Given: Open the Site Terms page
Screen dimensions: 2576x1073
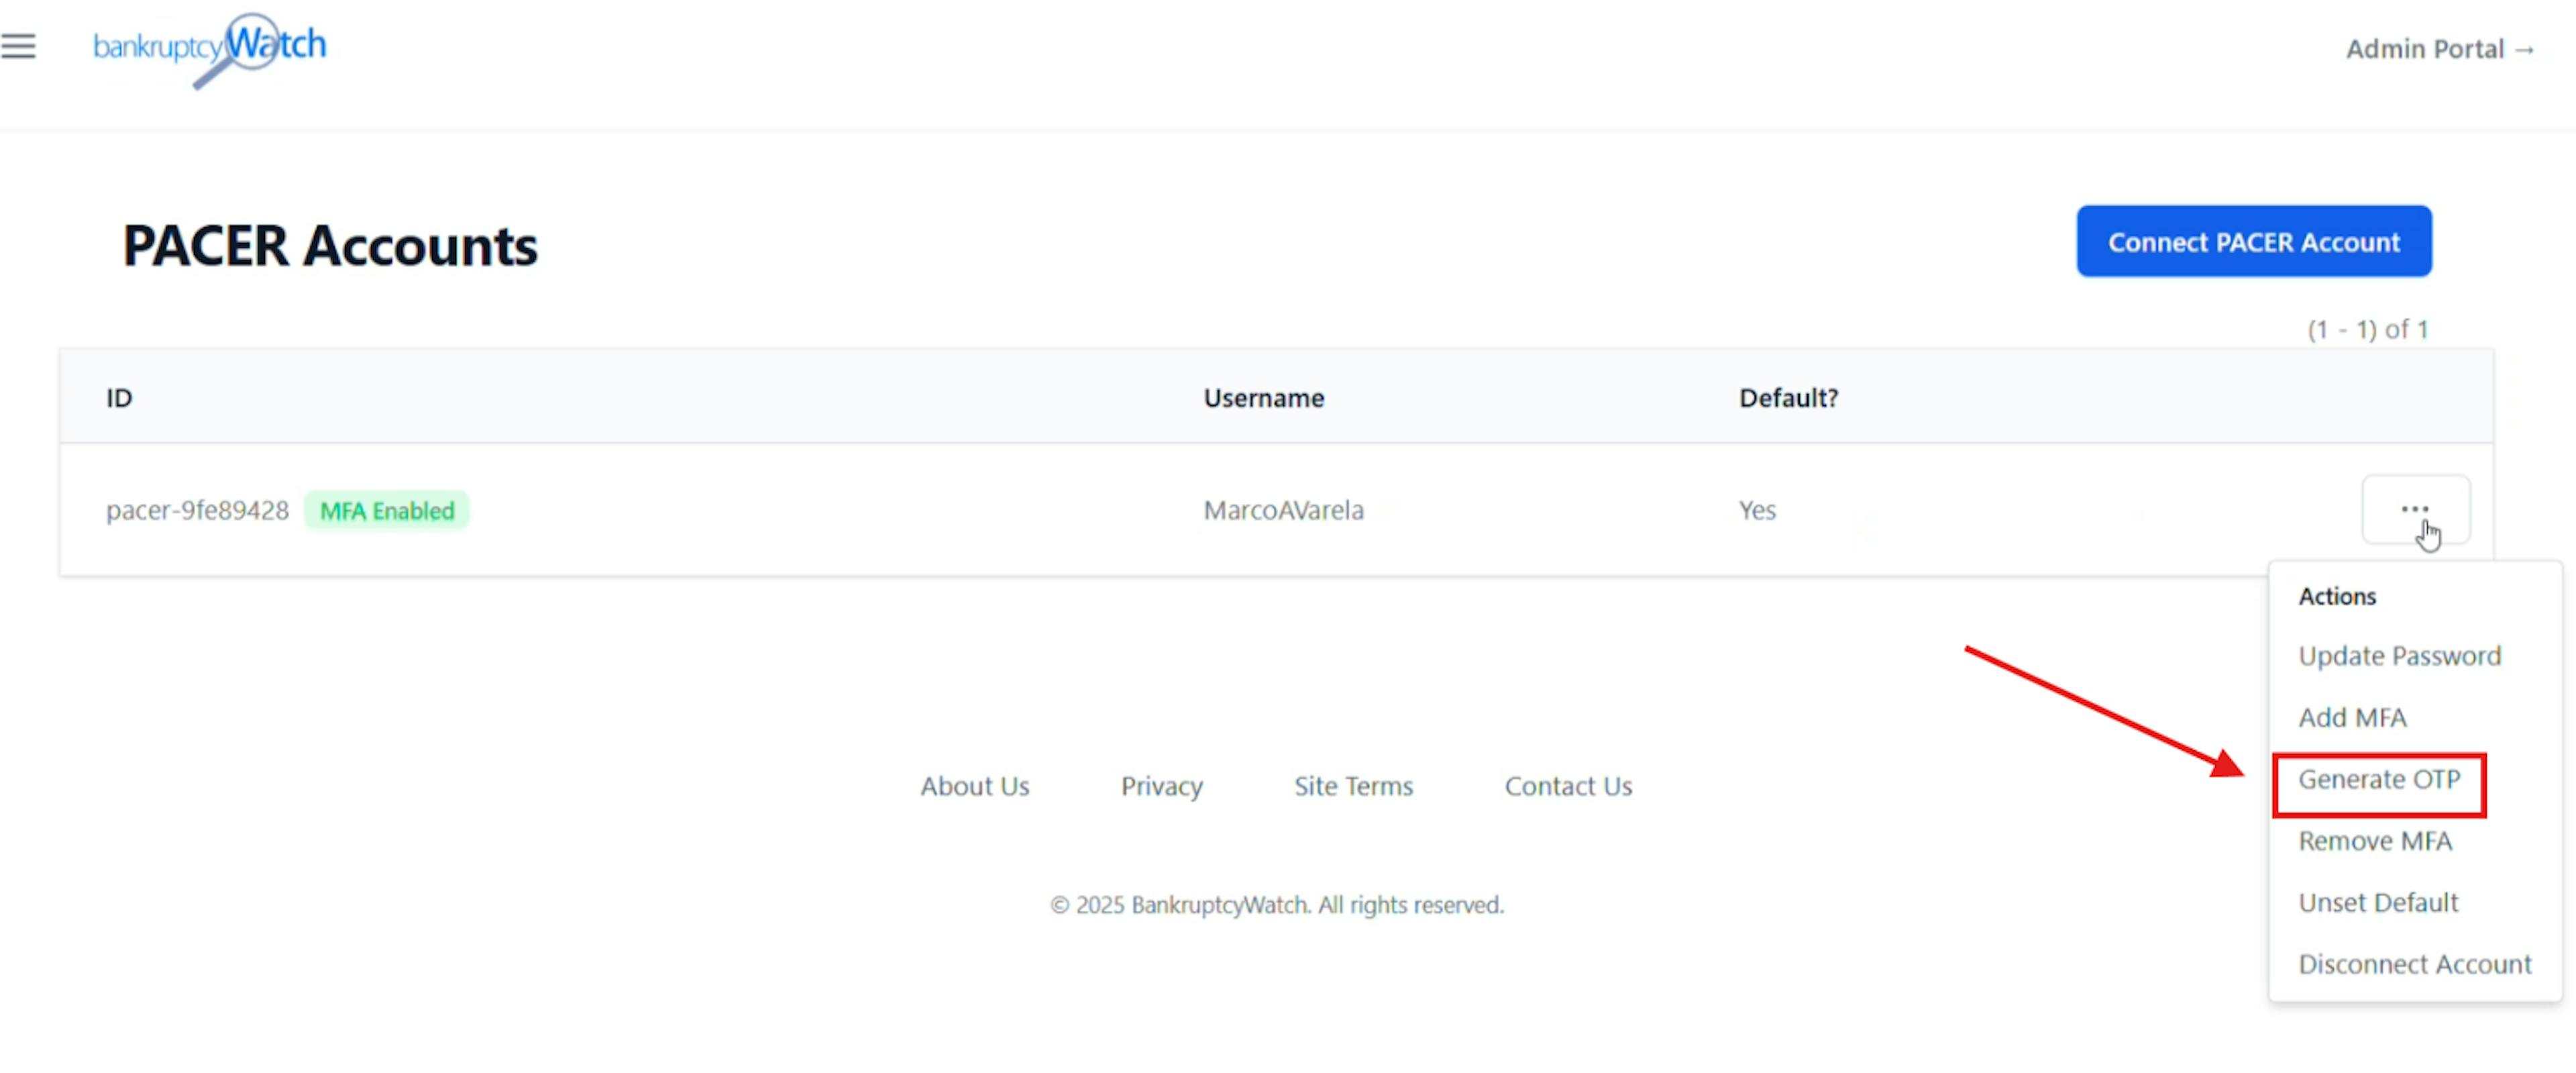Looking at the screenshot, I should click(x=1353, y=786).
